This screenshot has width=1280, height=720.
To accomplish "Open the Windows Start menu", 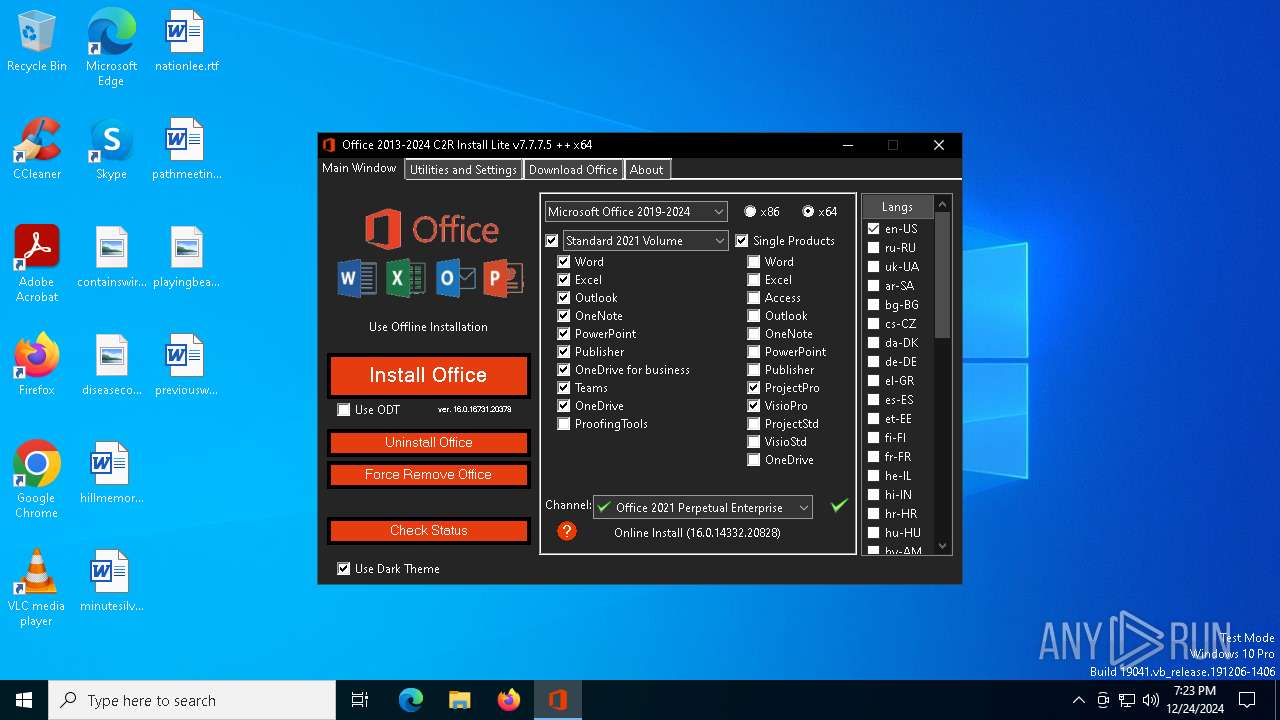I will (x=24, y=700).
